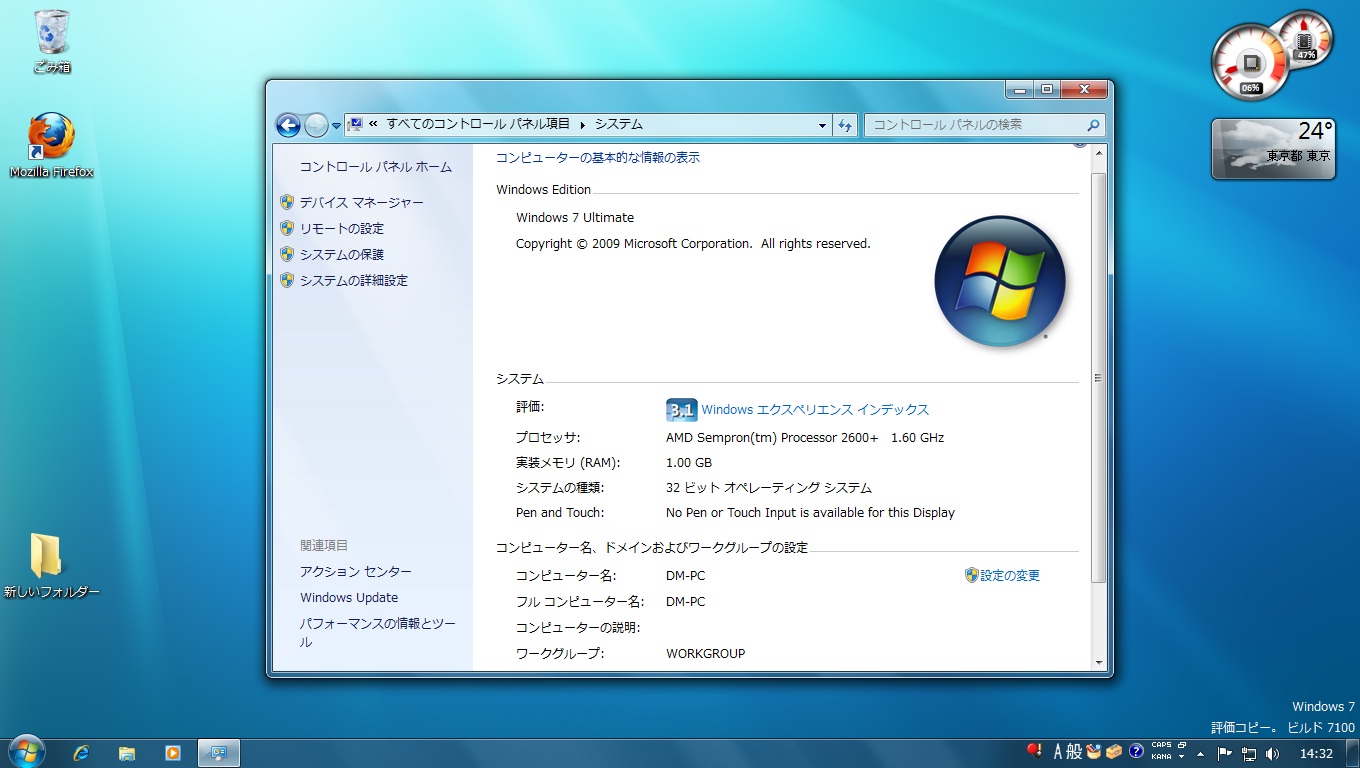Click the scroll-up arrow of the System window

tap(1098, 153)
